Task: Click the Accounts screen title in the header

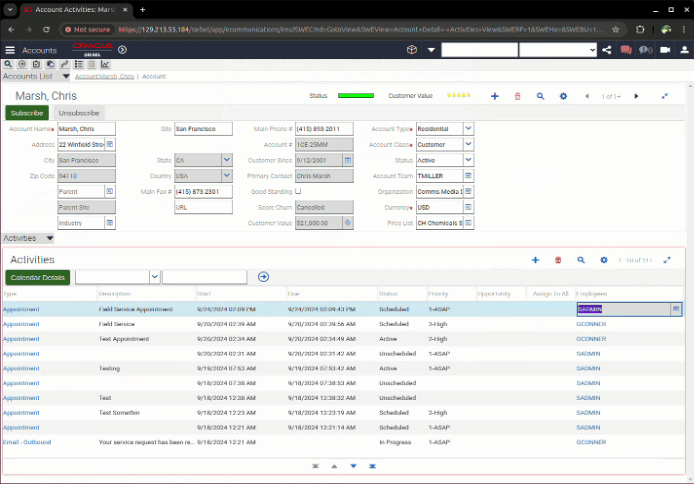Action: click(x=39, y=50)
